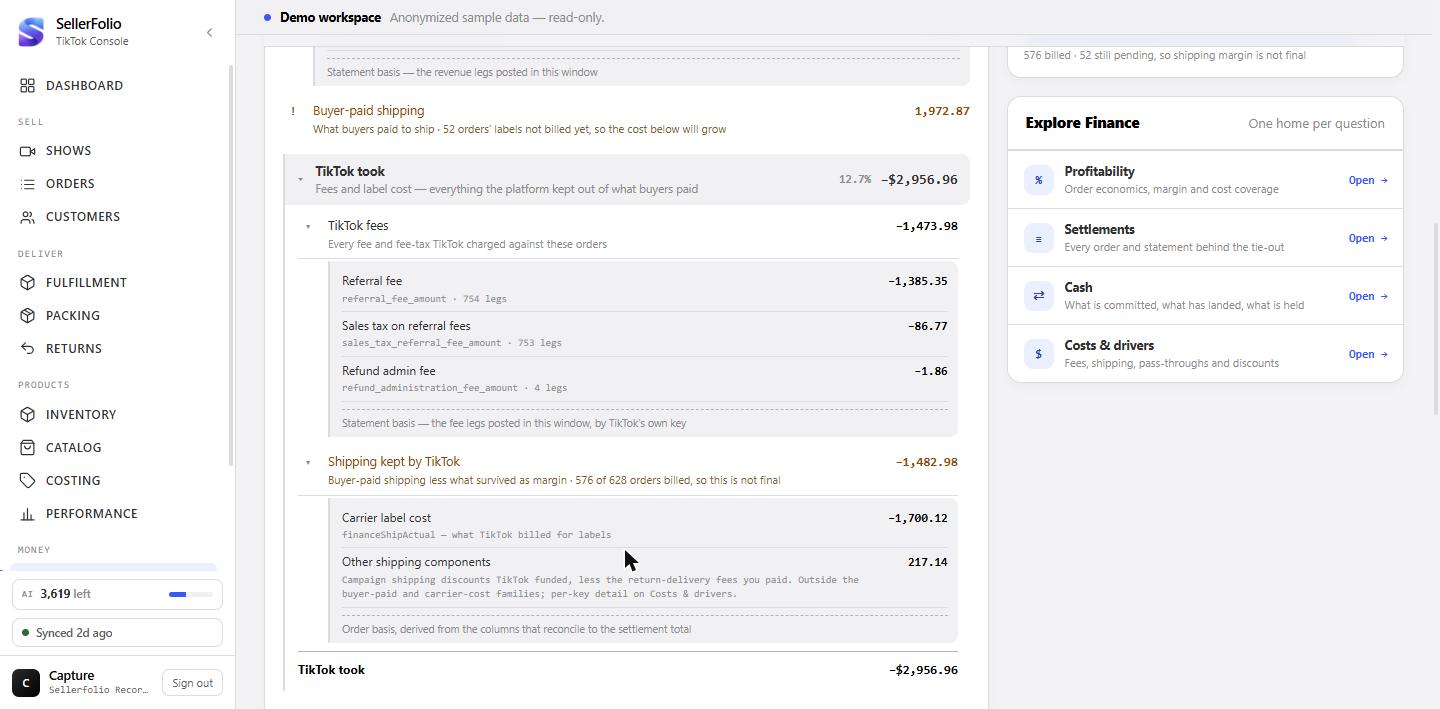Collapse the sidebar with the chevron

pos(209,33)
